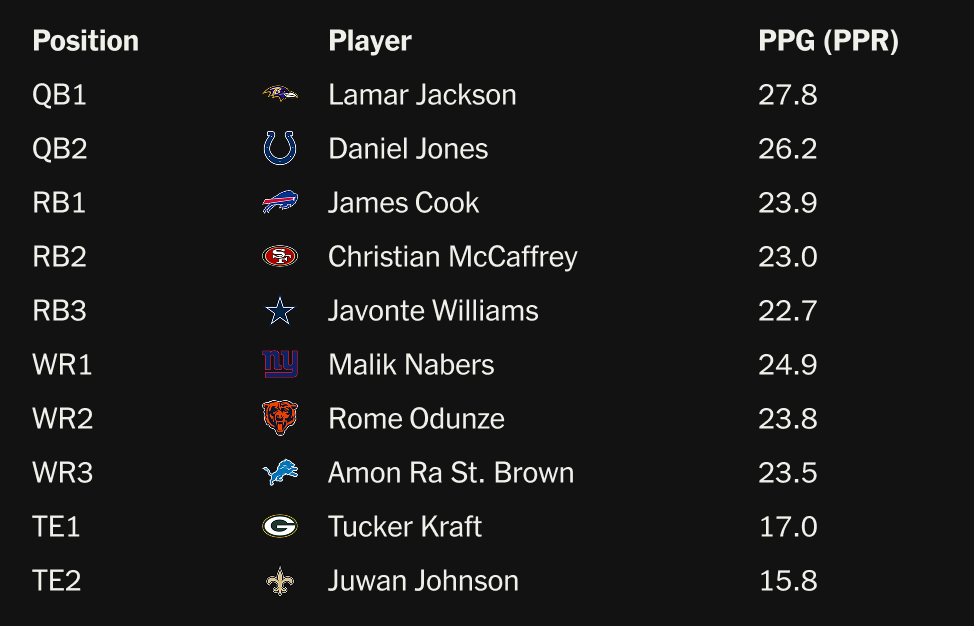
Task: Click the Dallas Cowboys star logo
Action: (x=280, y=311)
